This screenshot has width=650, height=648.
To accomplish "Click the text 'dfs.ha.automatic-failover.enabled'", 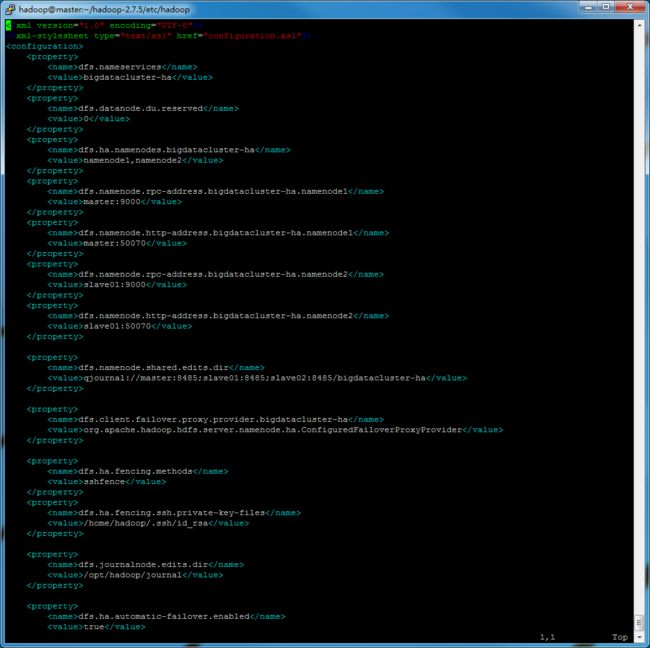I will (x=164, y=616).
